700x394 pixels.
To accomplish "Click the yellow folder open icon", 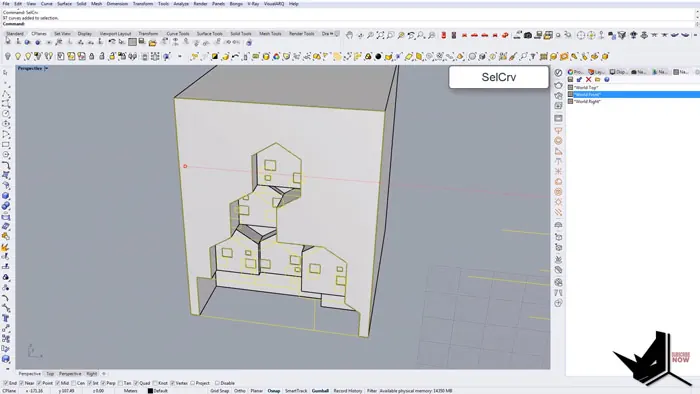I will pyautogui.click(x=153, y=43).
